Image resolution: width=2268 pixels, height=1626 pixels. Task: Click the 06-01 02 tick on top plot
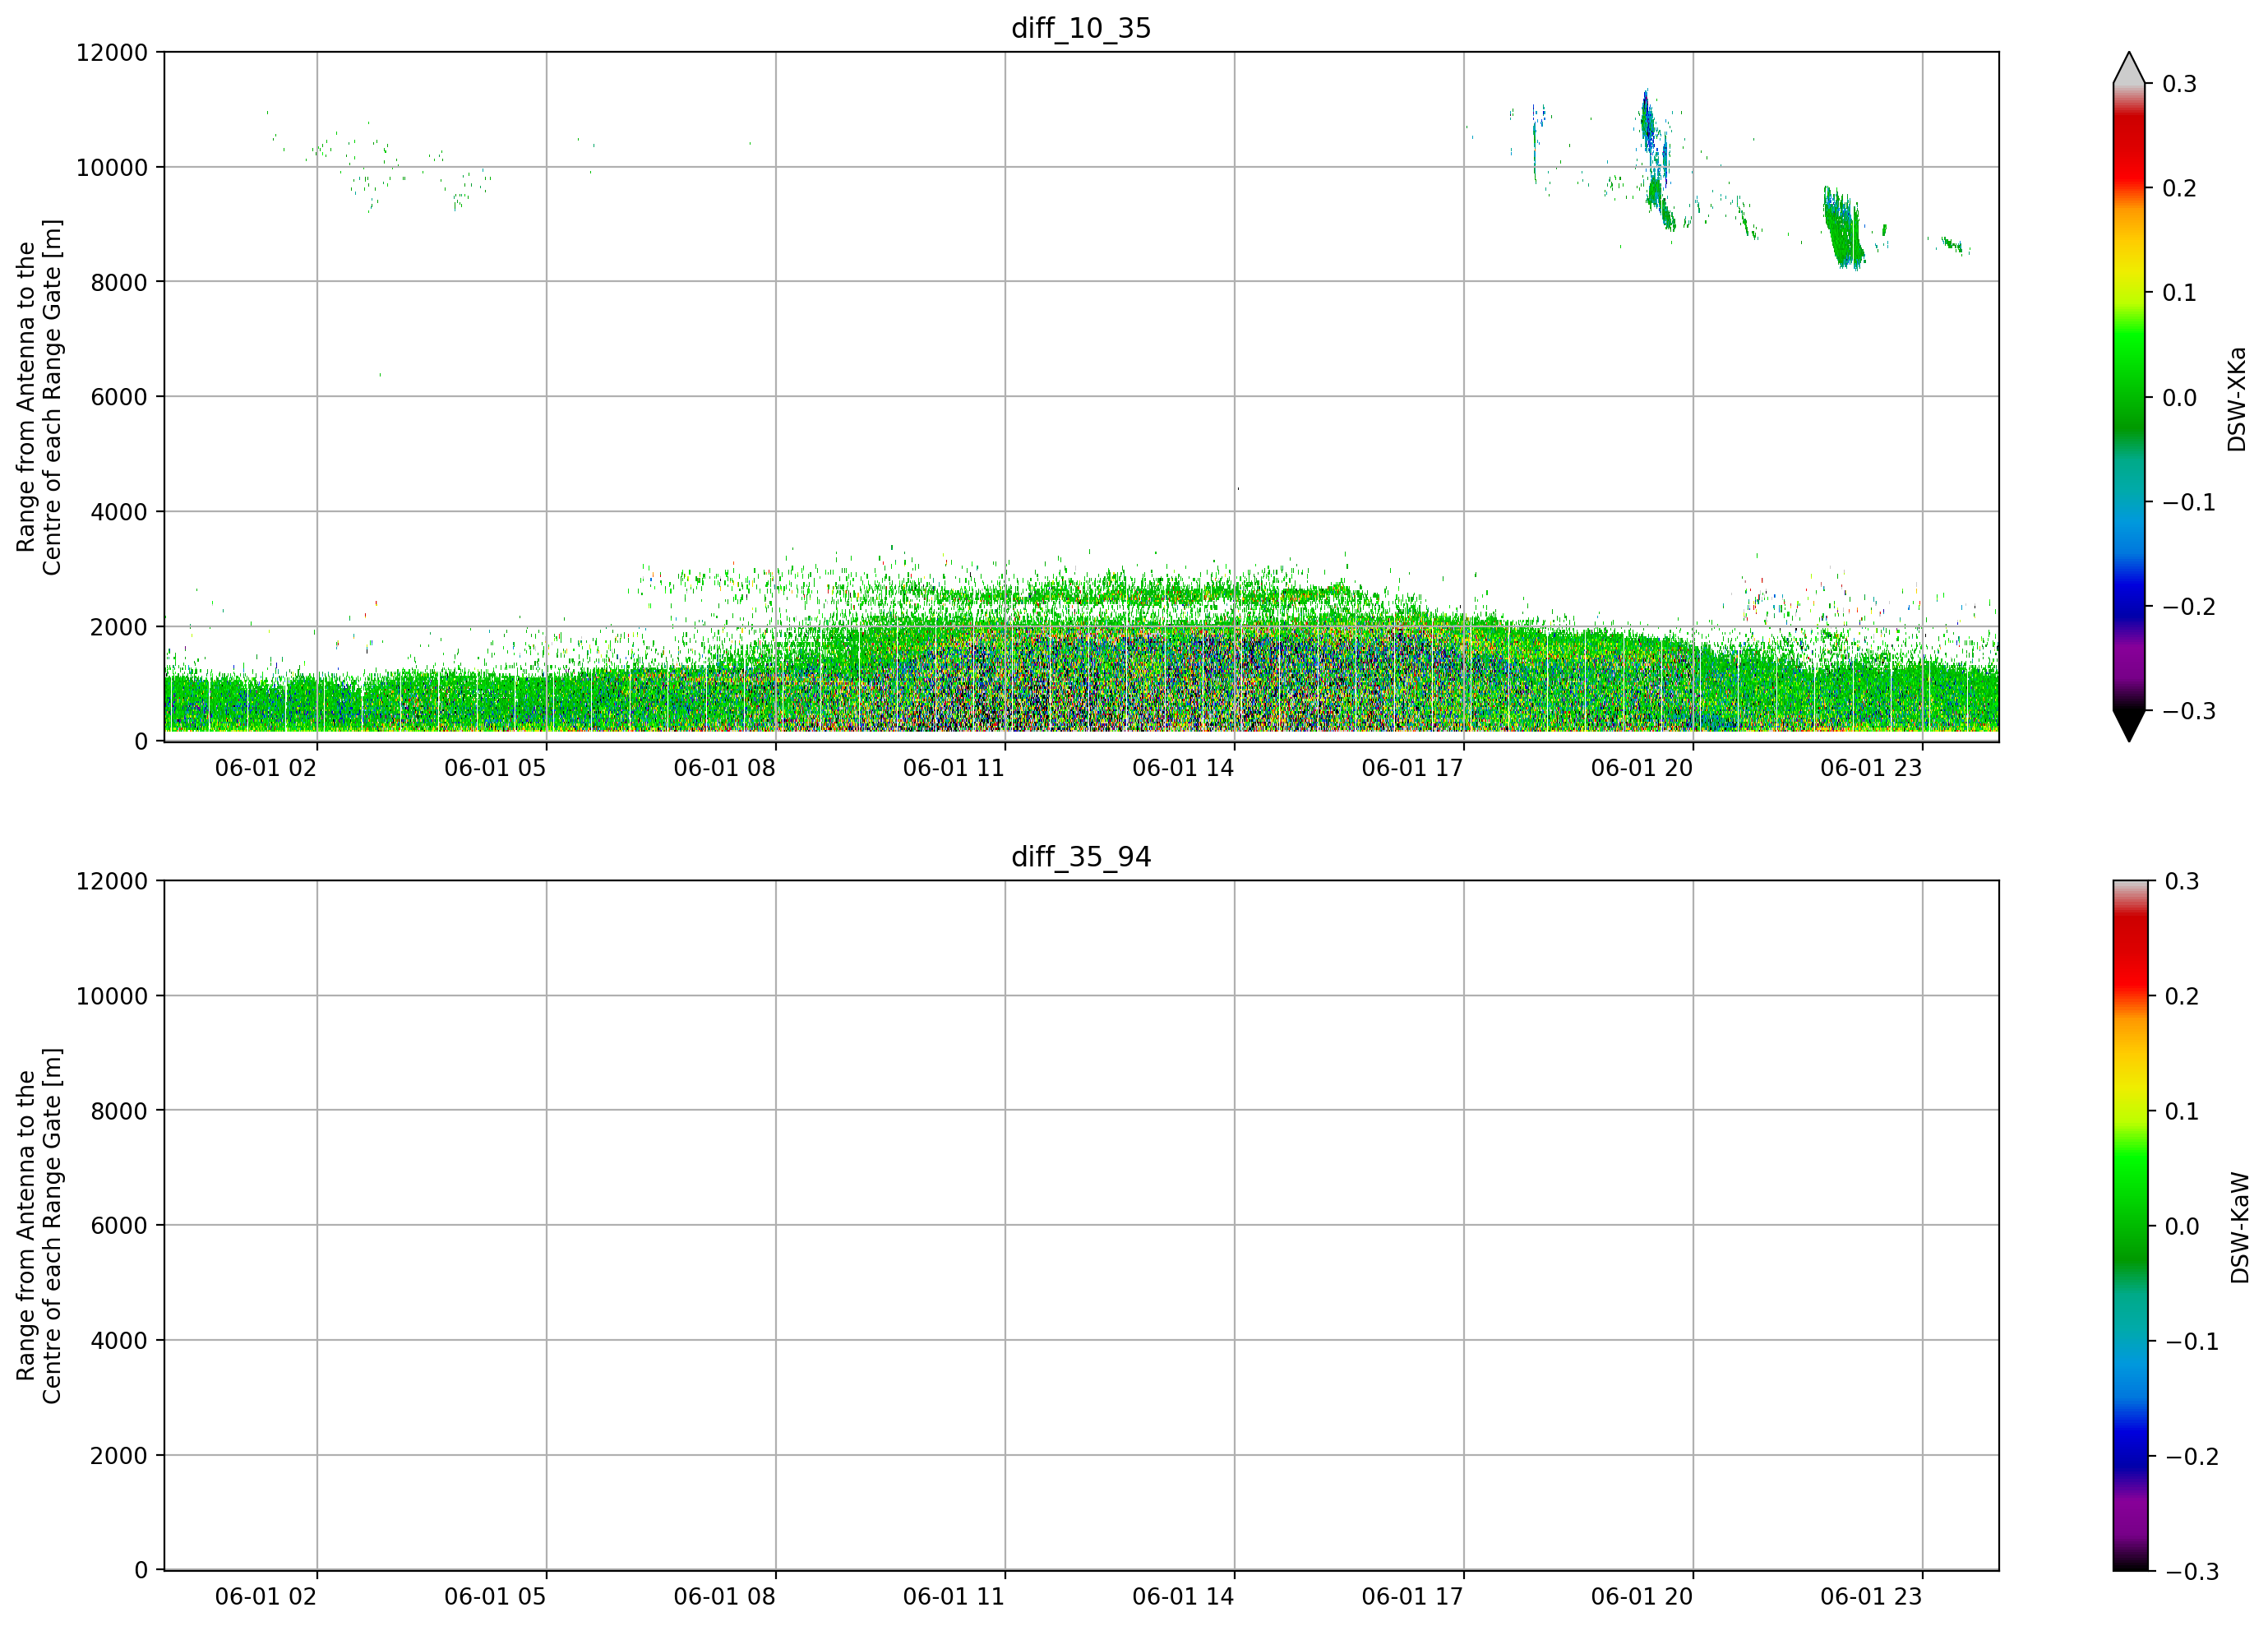tap(265, 768)
